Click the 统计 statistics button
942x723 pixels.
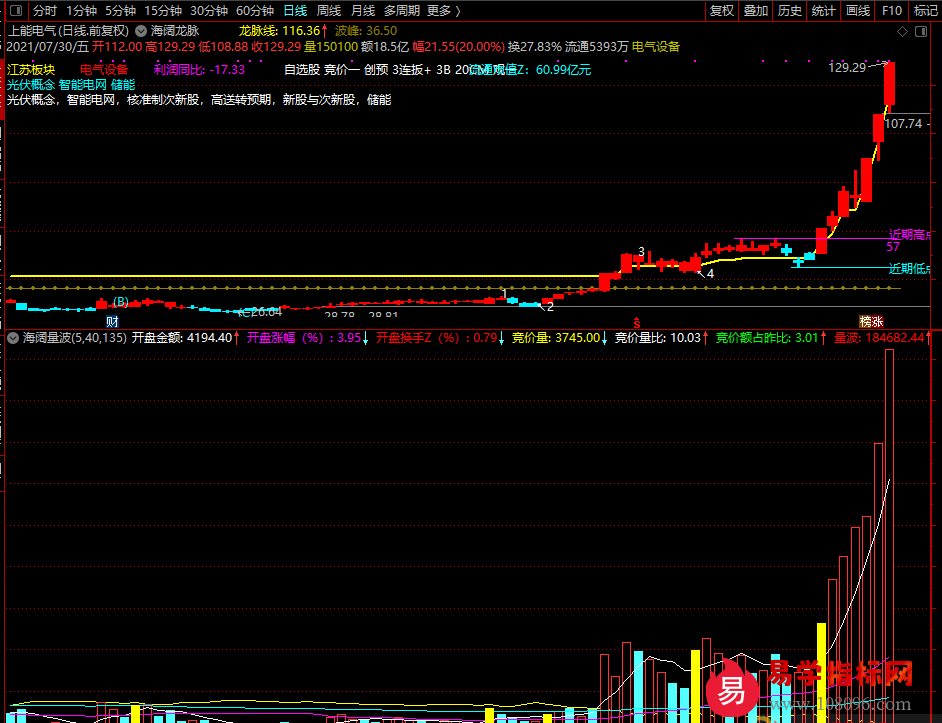(x=823, y=11)
